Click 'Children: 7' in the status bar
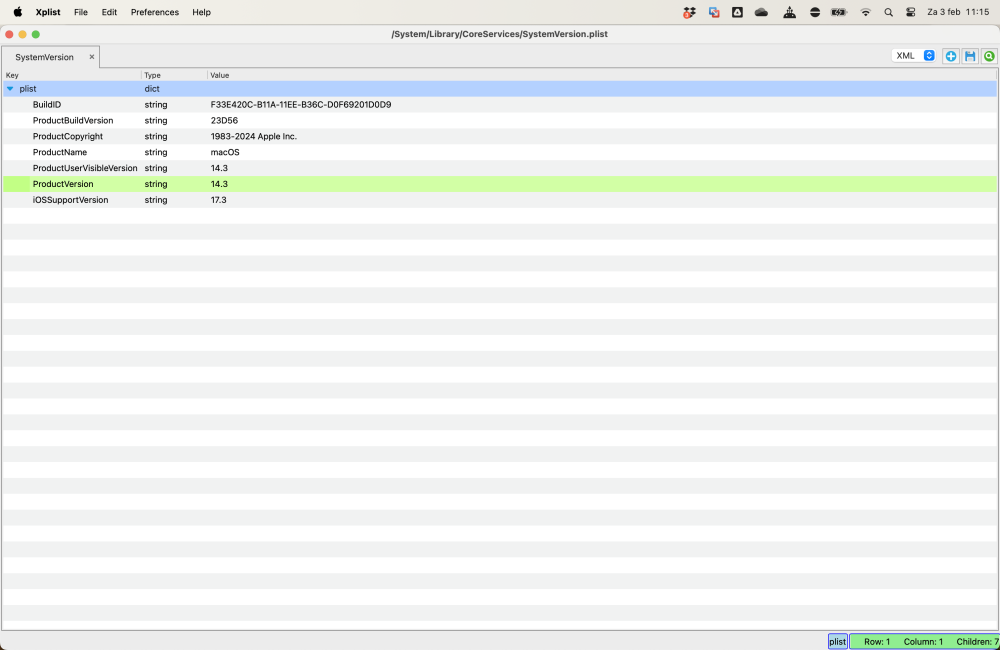 [978, 642]
